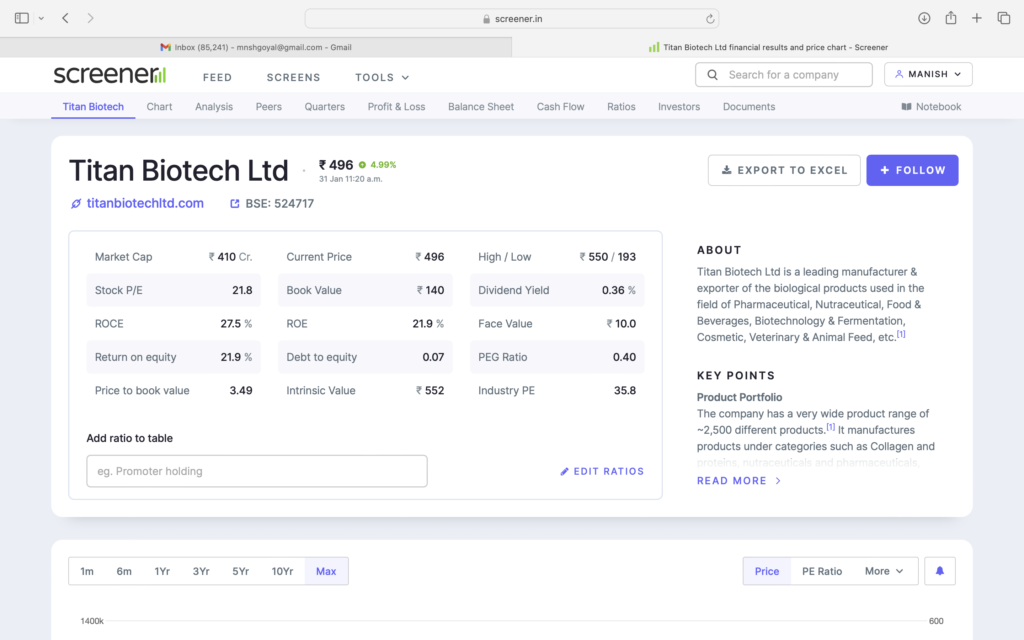Click the Search for a company field
Viewport: 1024px width, 640px height.
coord(784,74)
